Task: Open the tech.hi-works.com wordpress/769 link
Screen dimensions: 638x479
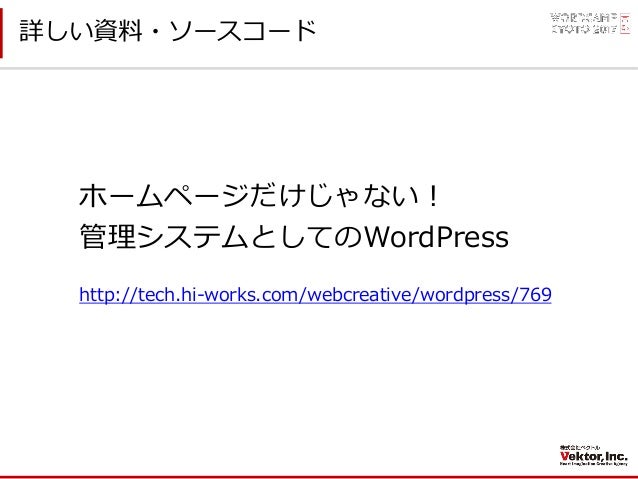Action: tap(315, 295)
